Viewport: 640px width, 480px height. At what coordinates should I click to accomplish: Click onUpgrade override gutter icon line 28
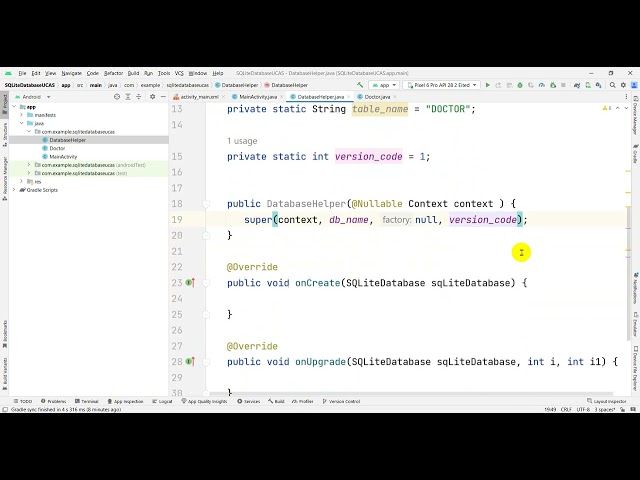[190, 361]
